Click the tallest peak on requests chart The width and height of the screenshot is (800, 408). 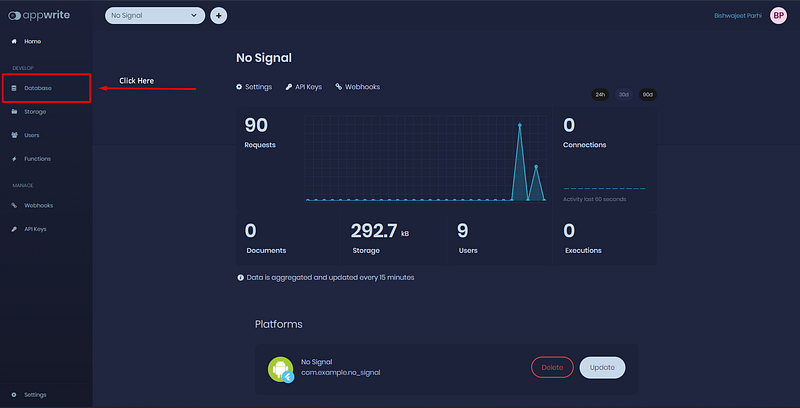point(519,124)
